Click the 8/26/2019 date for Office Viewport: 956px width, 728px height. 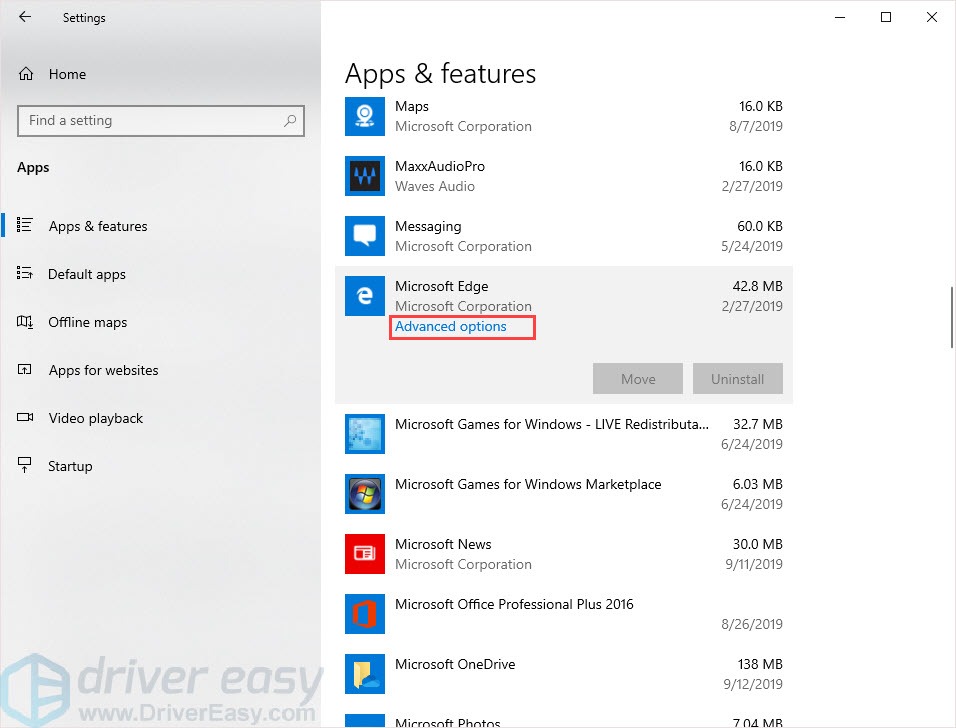pyautogui.click(x=752, y=624)
